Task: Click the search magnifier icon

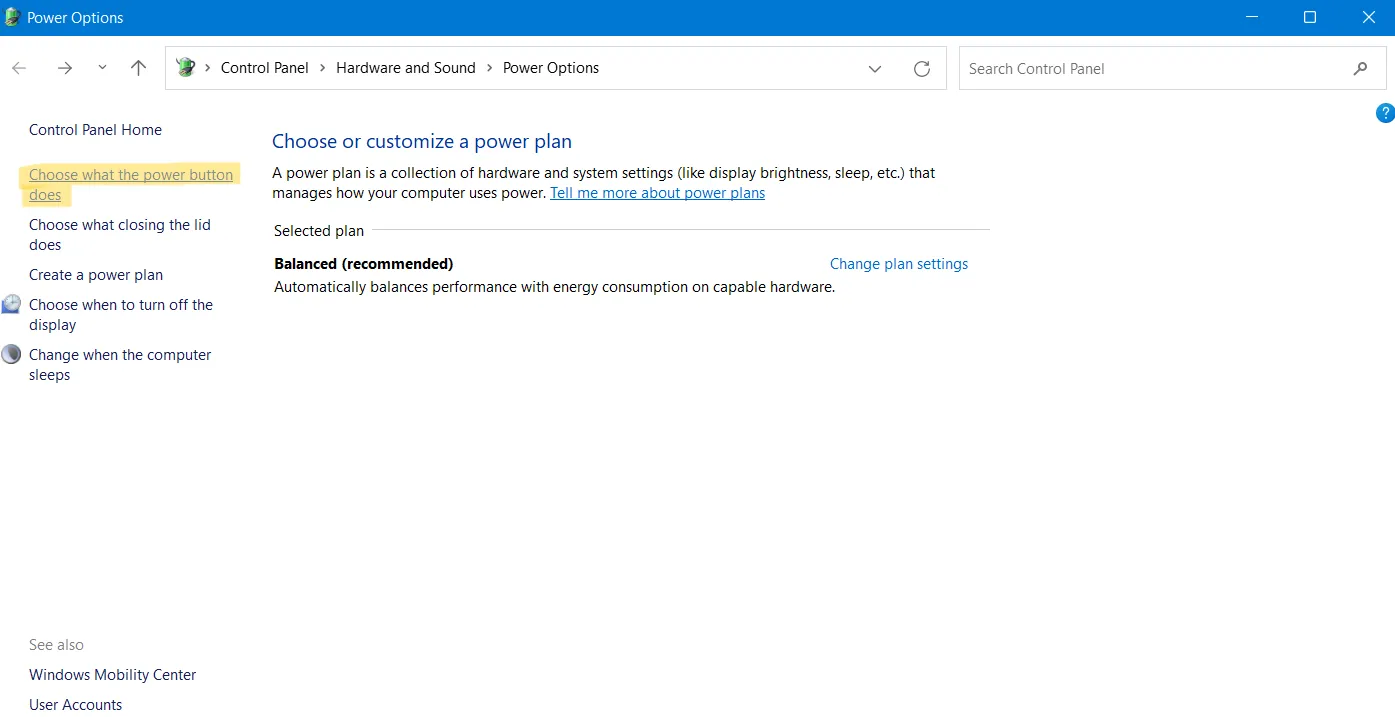Action: pos(1360,68)
